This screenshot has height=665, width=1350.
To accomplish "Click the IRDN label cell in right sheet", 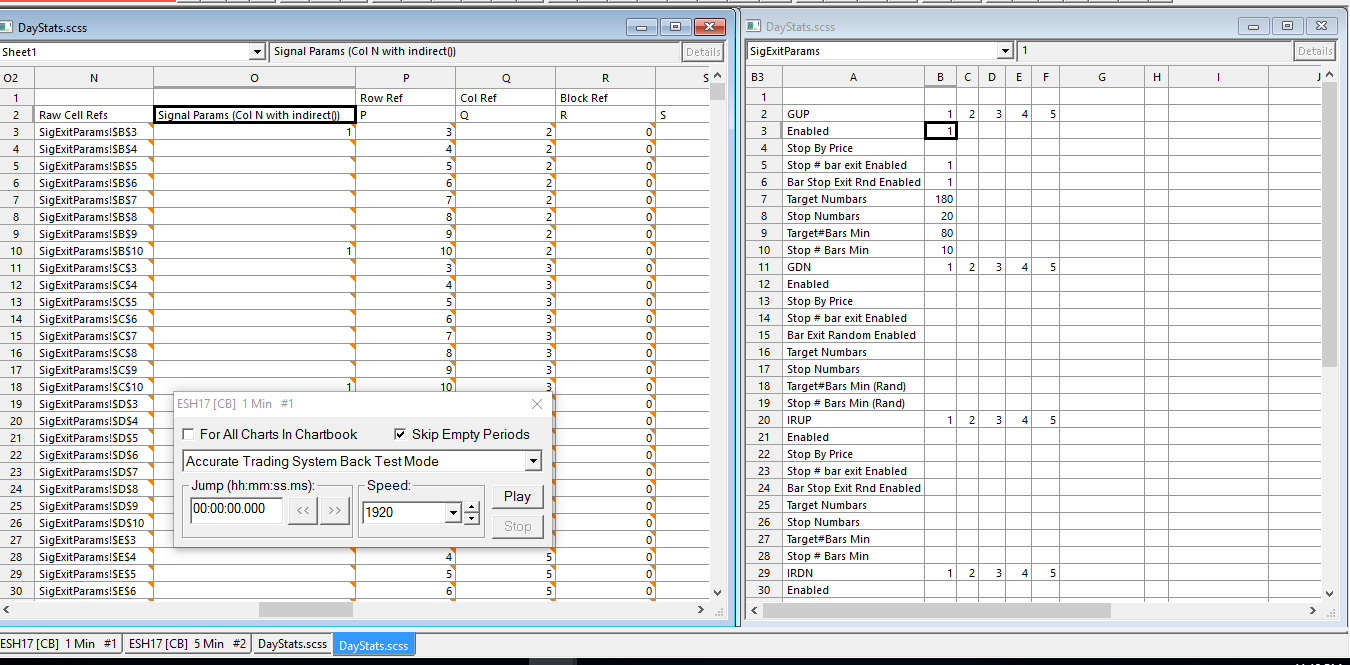I will 854,573.
